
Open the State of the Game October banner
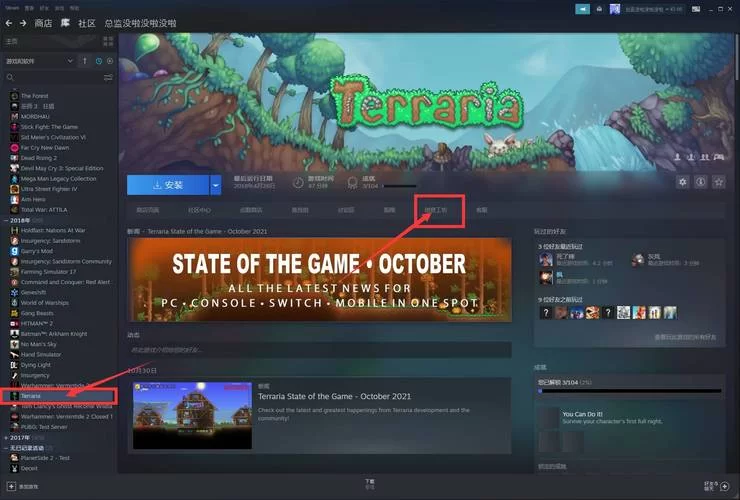click(x=319, y=281)
